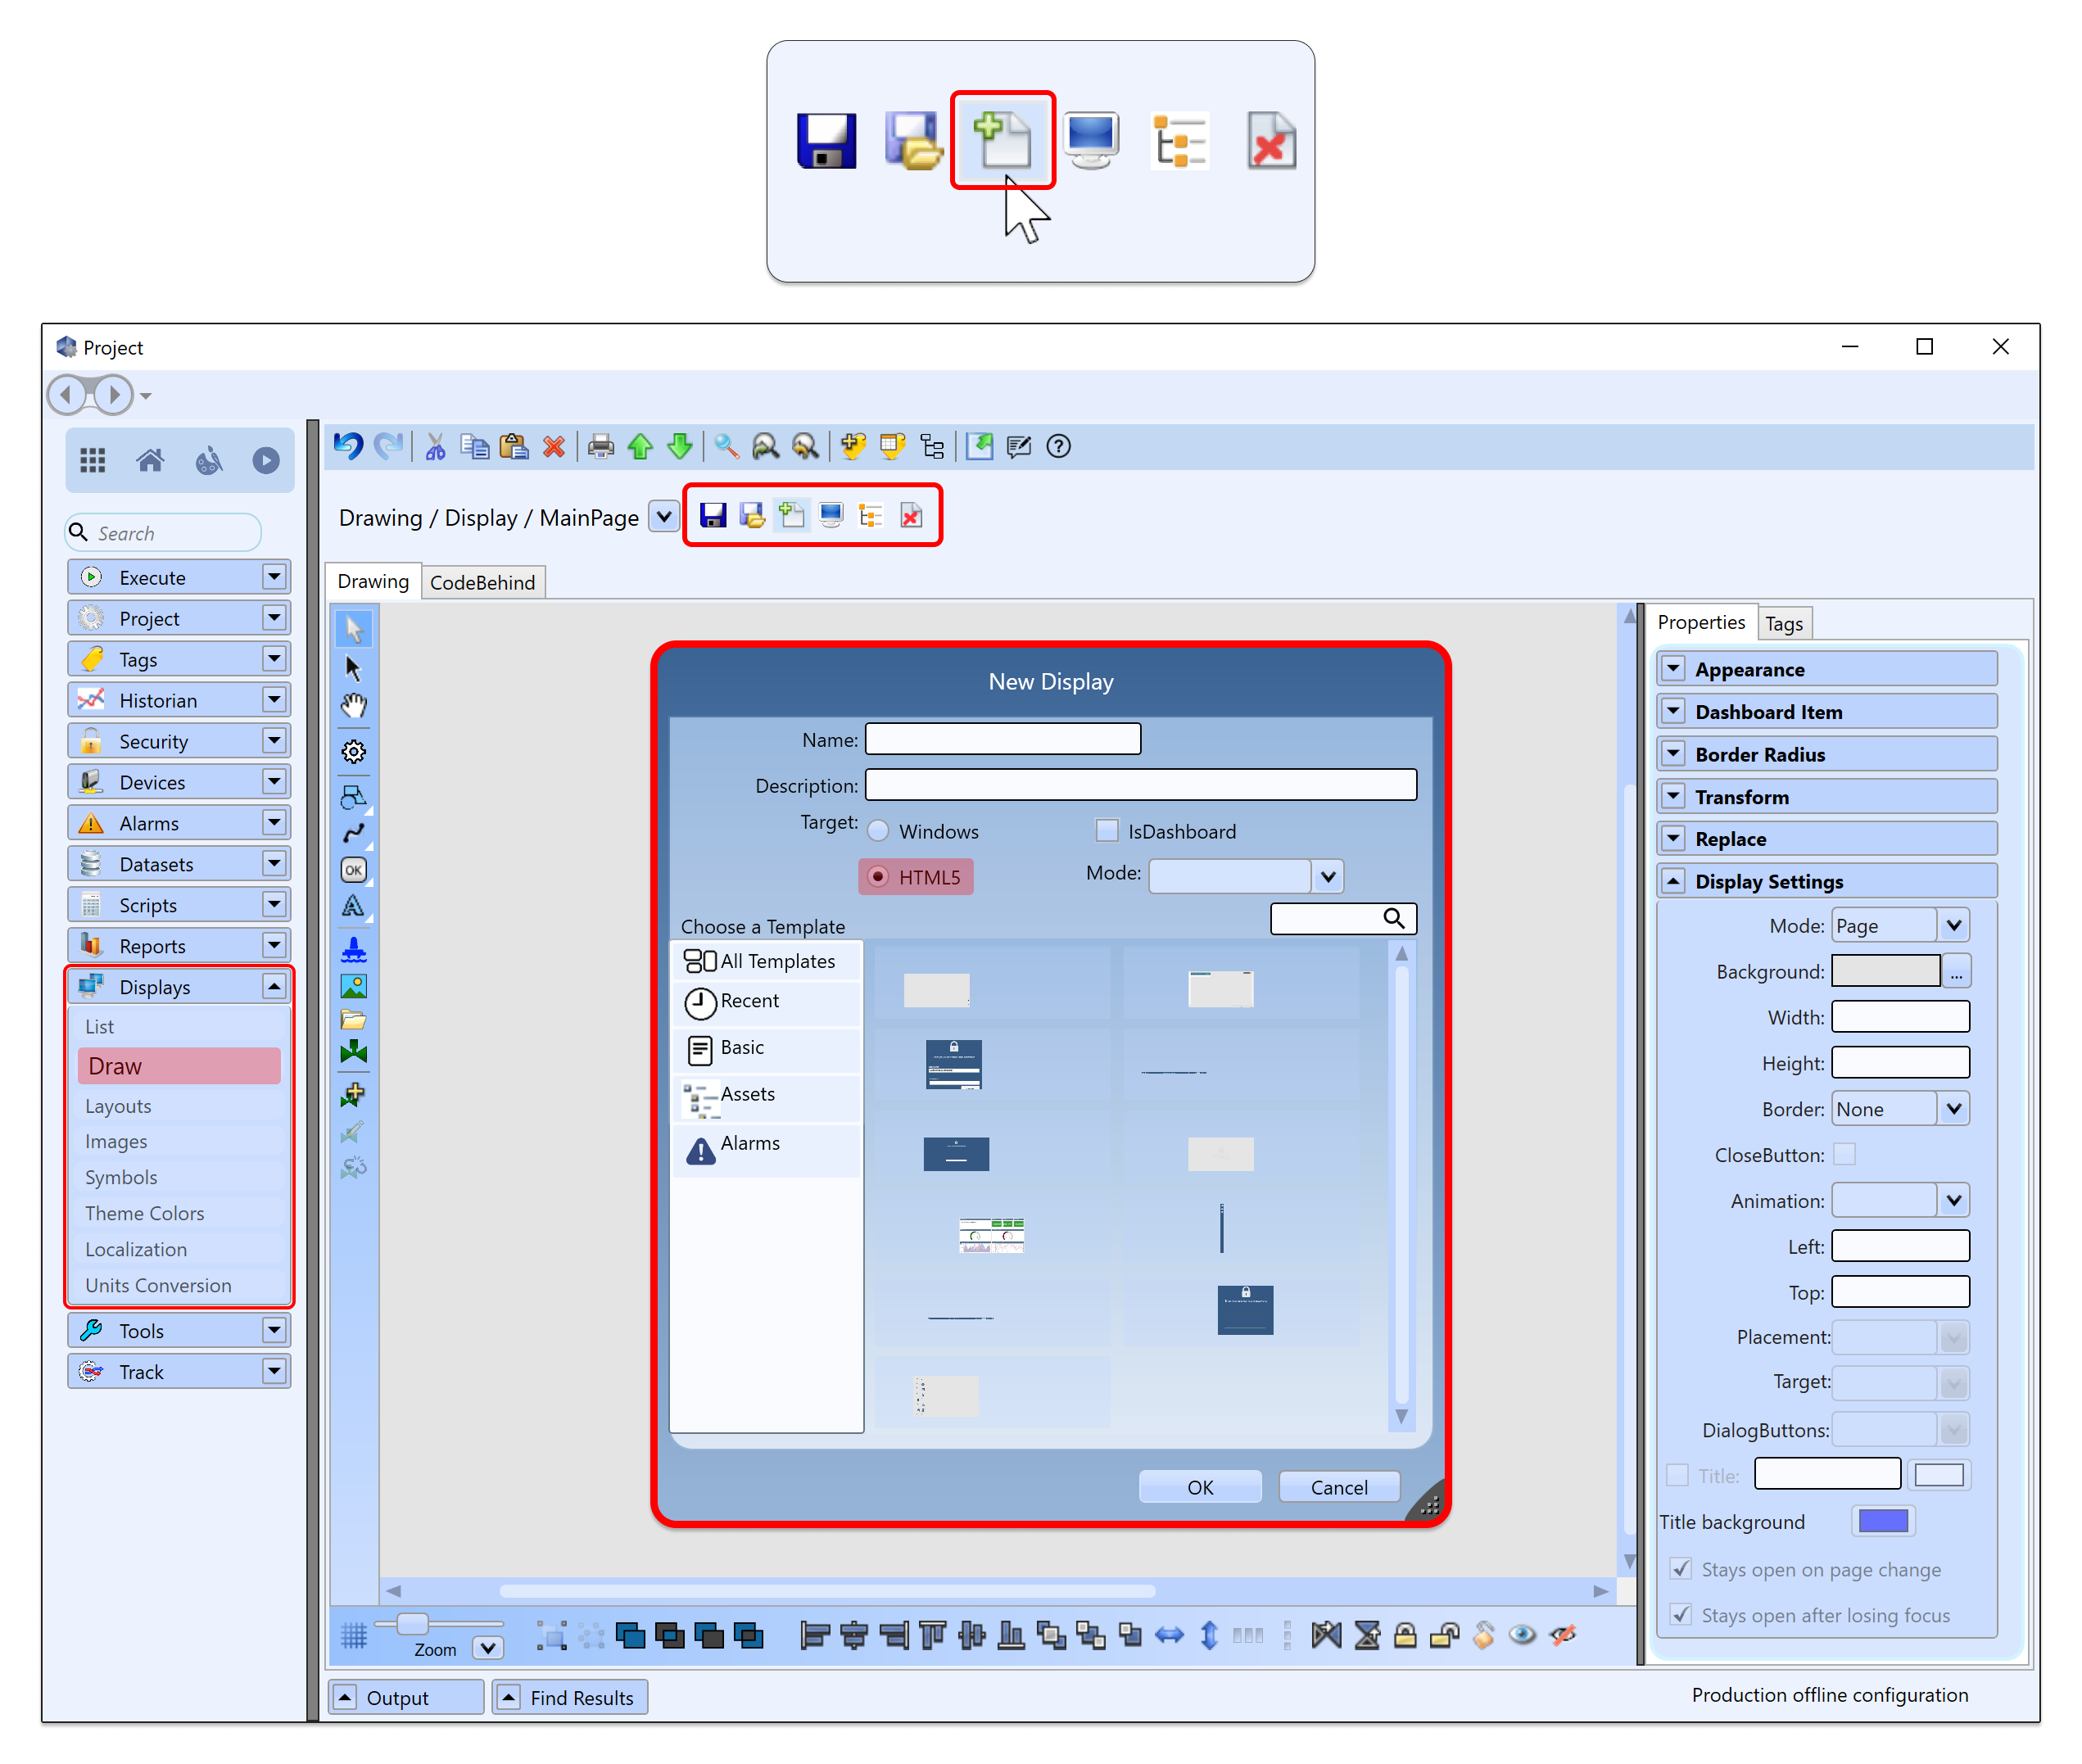The image size is (2082, 1764).
Task: Click the Help question mark icon
Action: pyautogui.click(x=1058, y=446)
